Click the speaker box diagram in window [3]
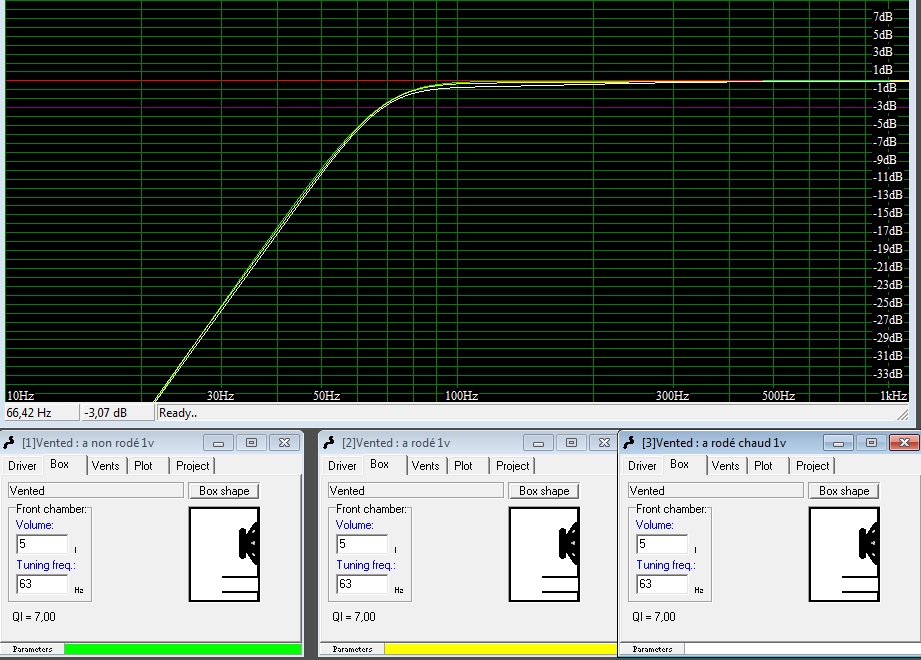921x660 pixels. [x=844, y=554]
